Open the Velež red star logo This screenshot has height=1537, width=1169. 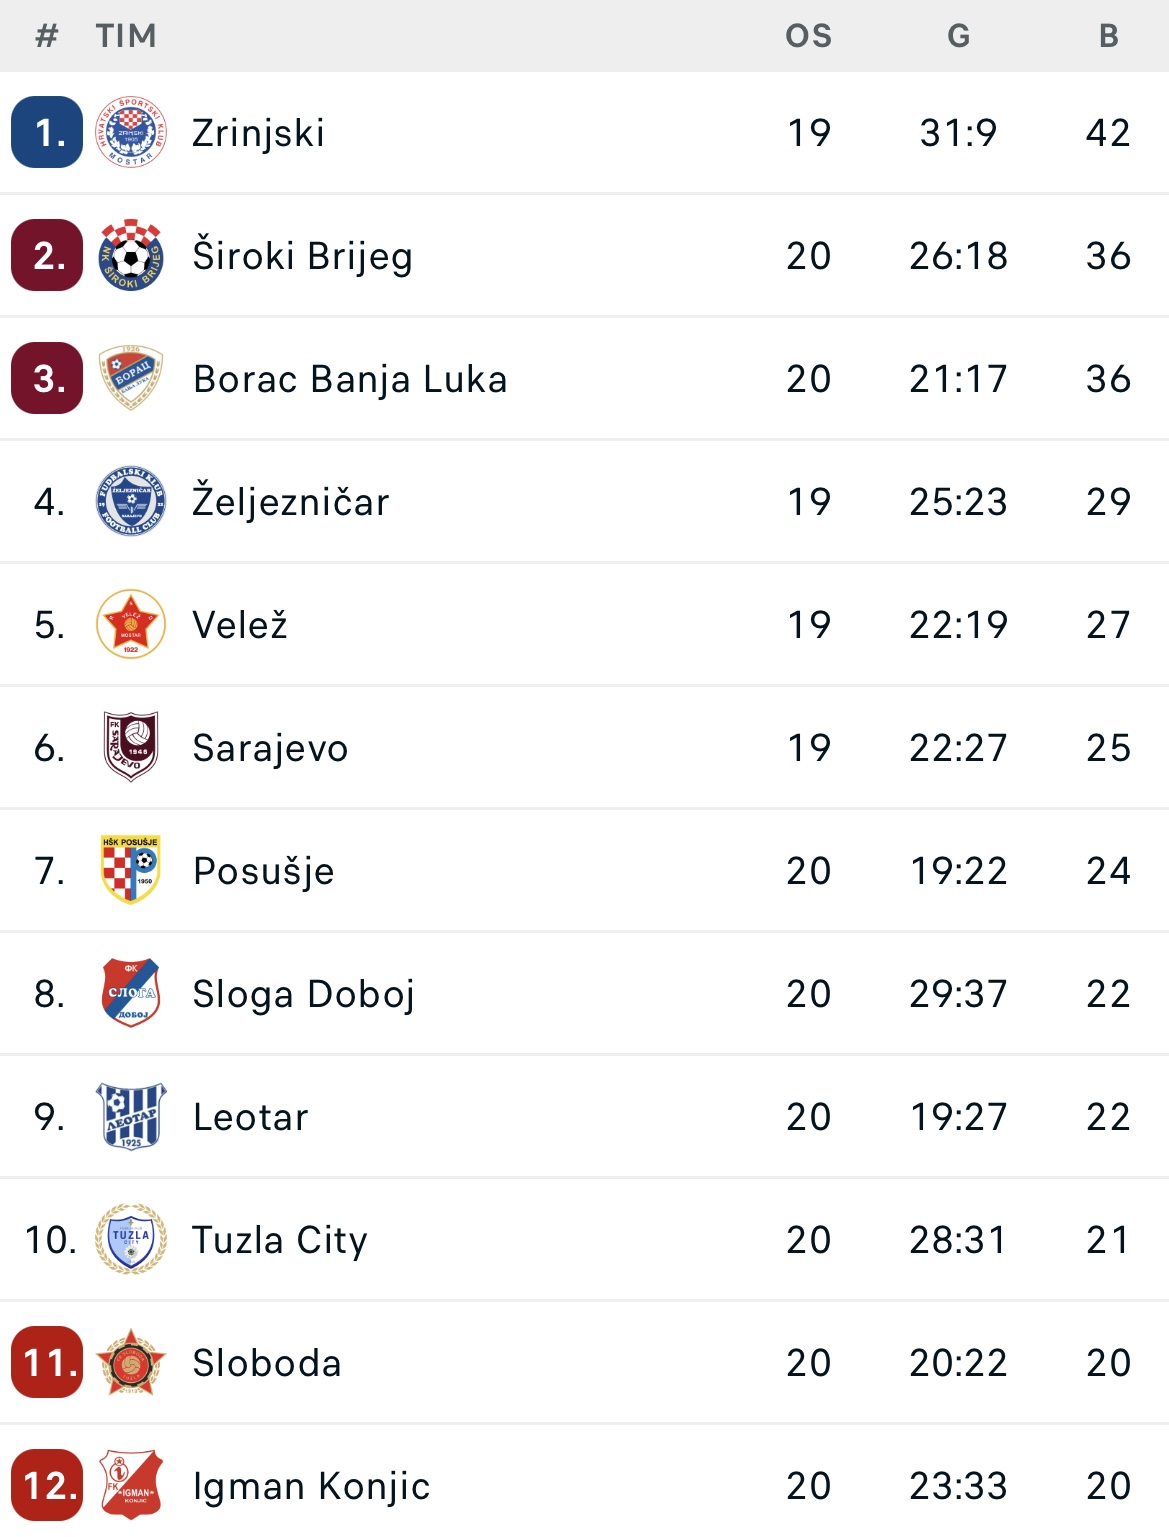[131, 624]
